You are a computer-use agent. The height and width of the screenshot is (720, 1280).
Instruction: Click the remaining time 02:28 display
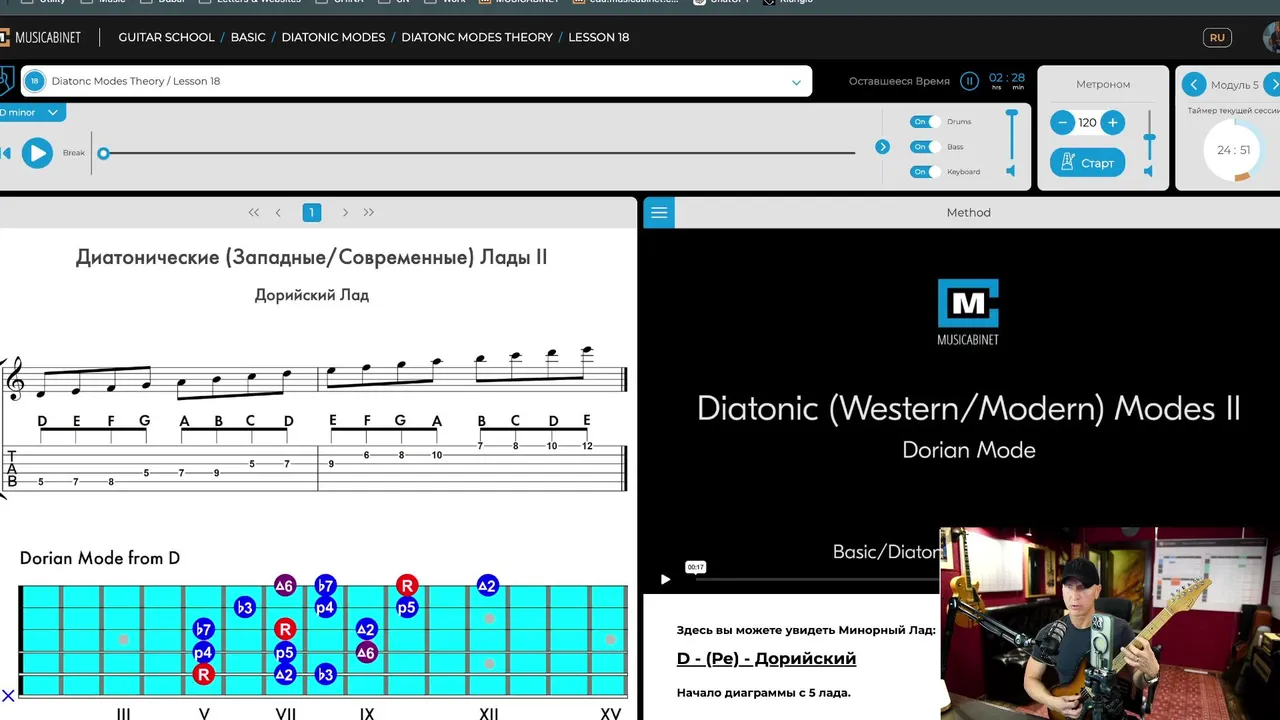[x=1007, y=81]
